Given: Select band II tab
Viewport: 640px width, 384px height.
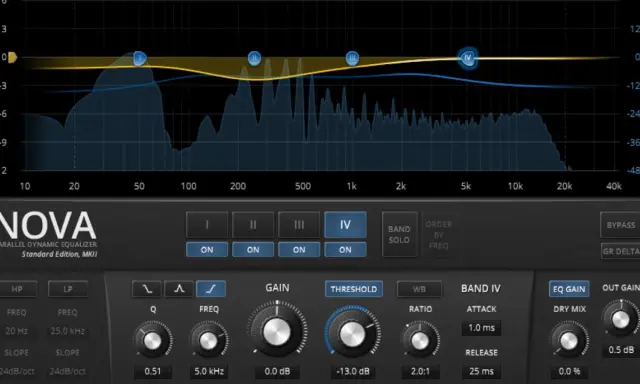Looking at the screenshot, I should [253, 224].
